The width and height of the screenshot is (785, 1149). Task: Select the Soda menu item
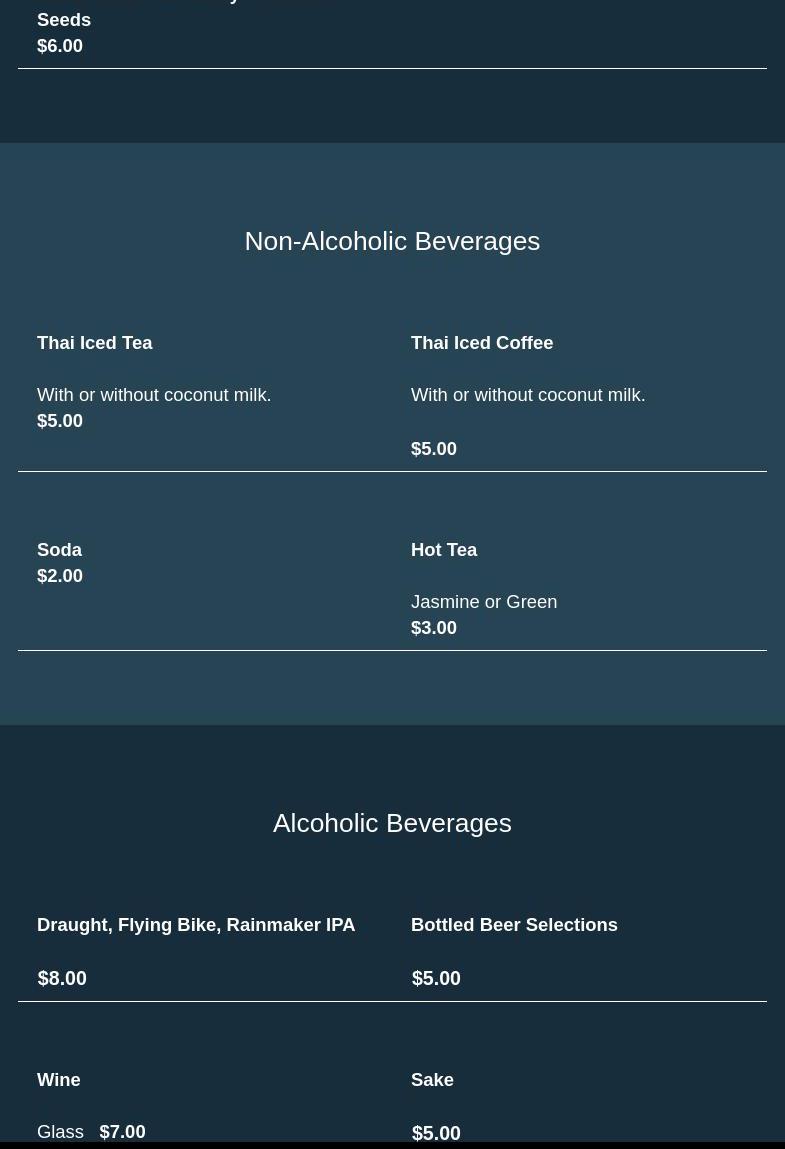point(59,550)
